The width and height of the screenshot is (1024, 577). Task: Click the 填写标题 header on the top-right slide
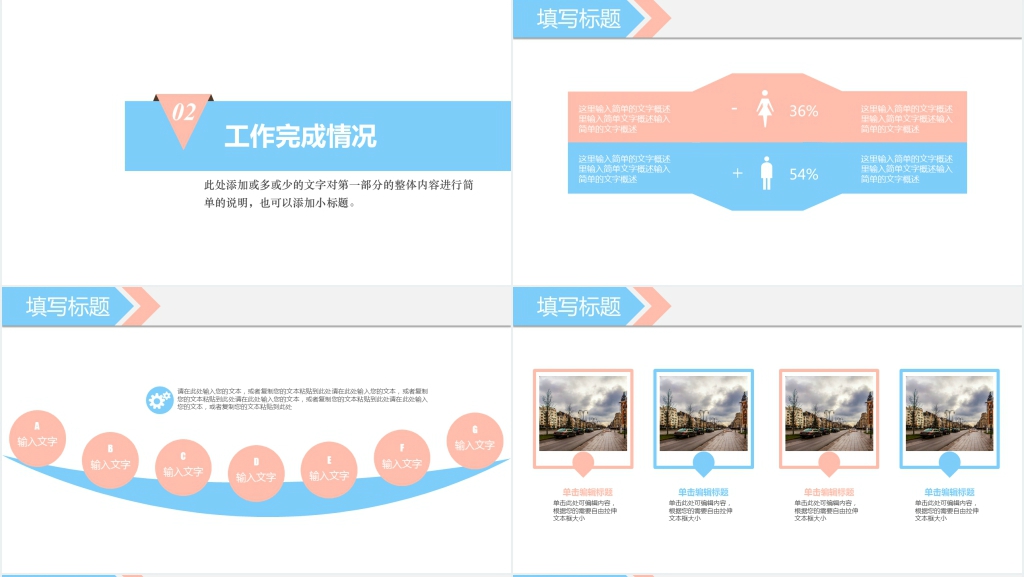(x=579, y=18)
